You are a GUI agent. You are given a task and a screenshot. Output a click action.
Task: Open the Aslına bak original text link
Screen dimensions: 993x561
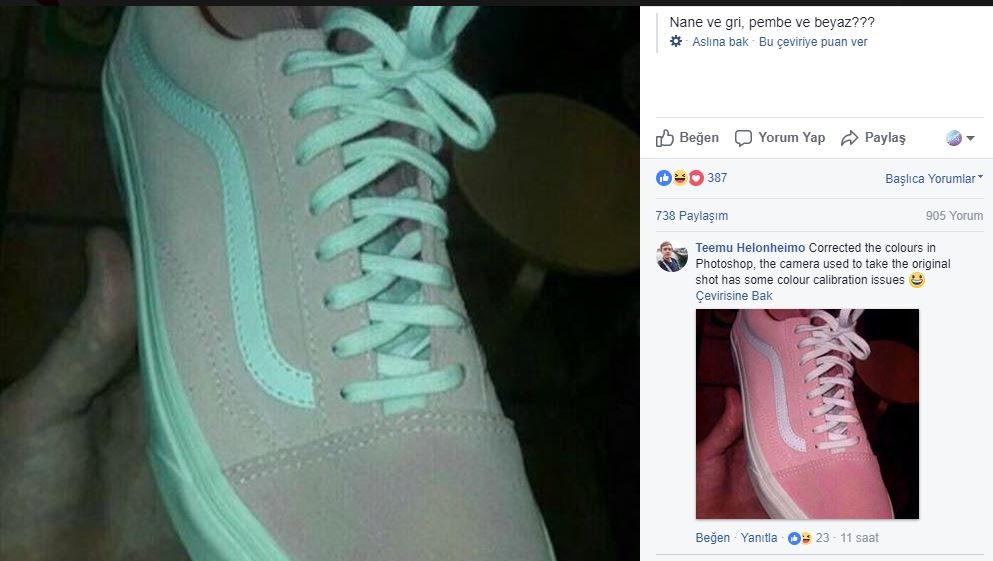click(x=720, y=42)
